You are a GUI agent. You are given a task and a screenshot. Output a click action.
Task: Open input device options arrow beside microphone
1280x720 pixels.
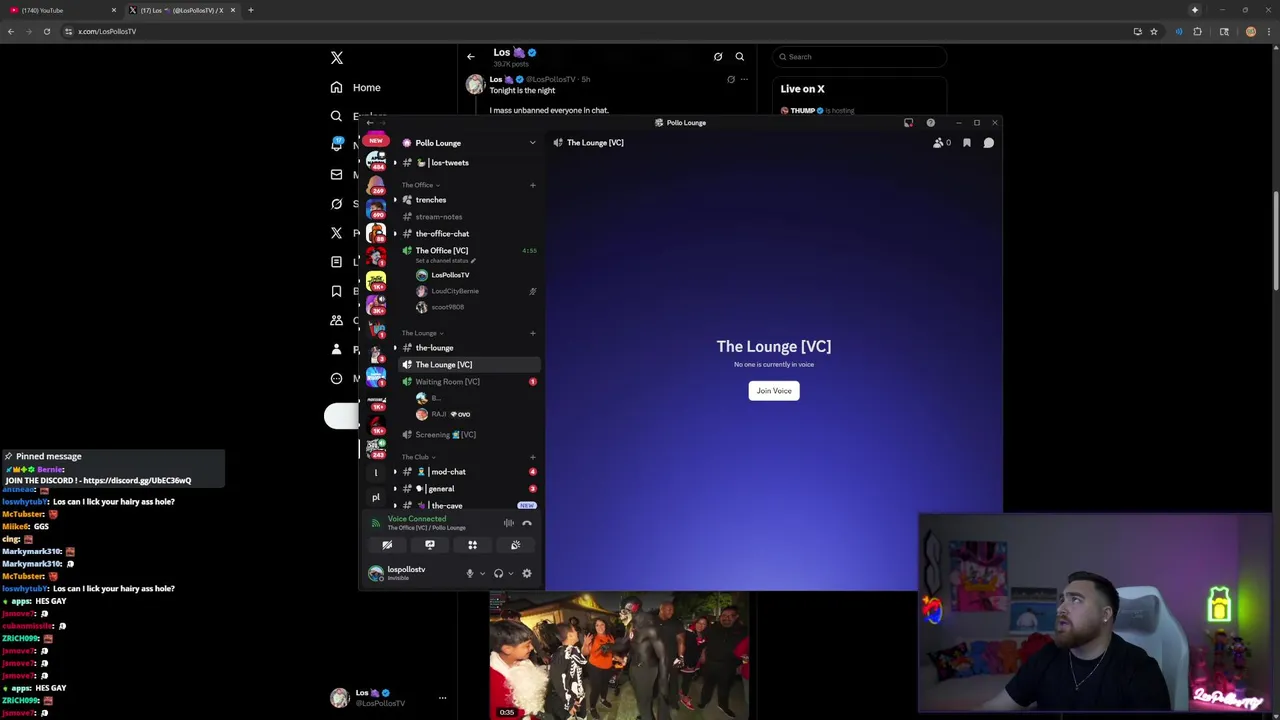pyautogui.click(x=482, y=573)
